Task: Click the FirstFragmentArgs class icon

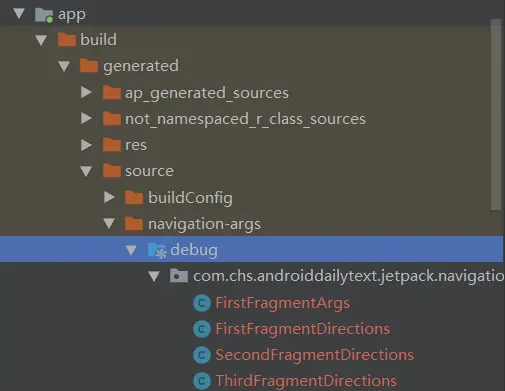Action: tap(202, 303)
